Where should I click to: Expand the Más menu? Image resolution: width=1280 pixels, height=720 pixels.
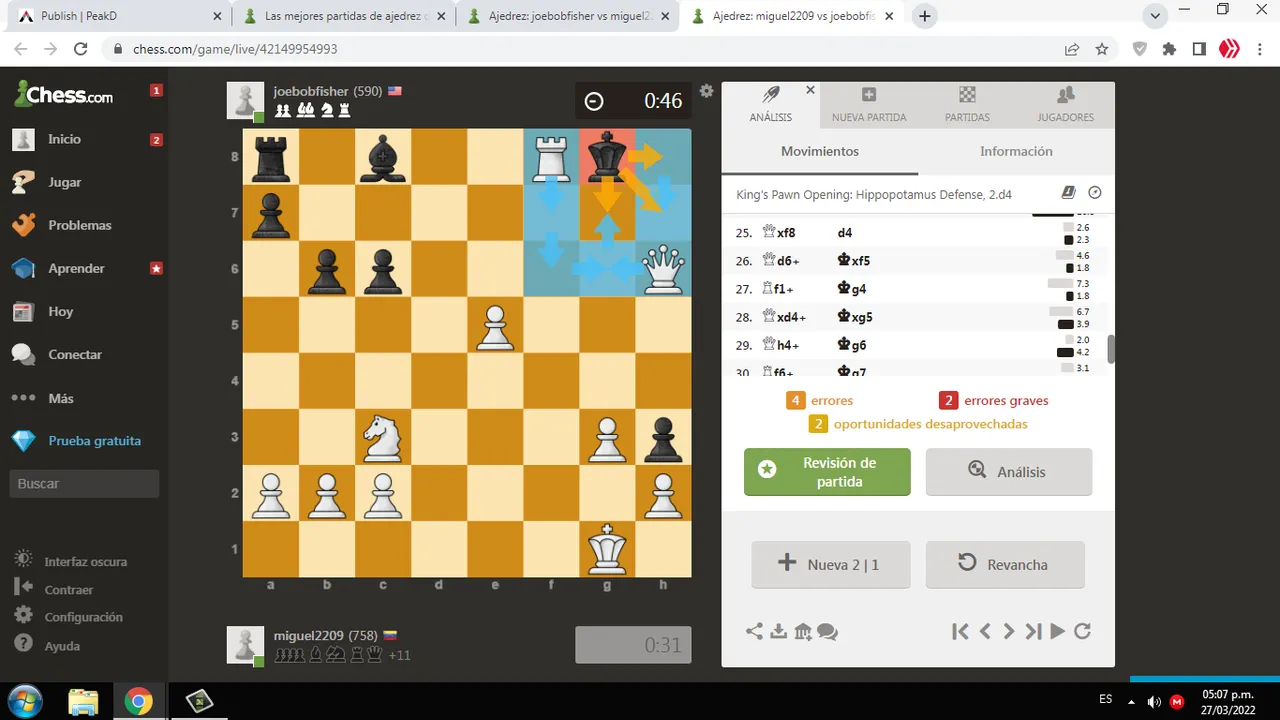pyautogui.click(x=60, y=398)
